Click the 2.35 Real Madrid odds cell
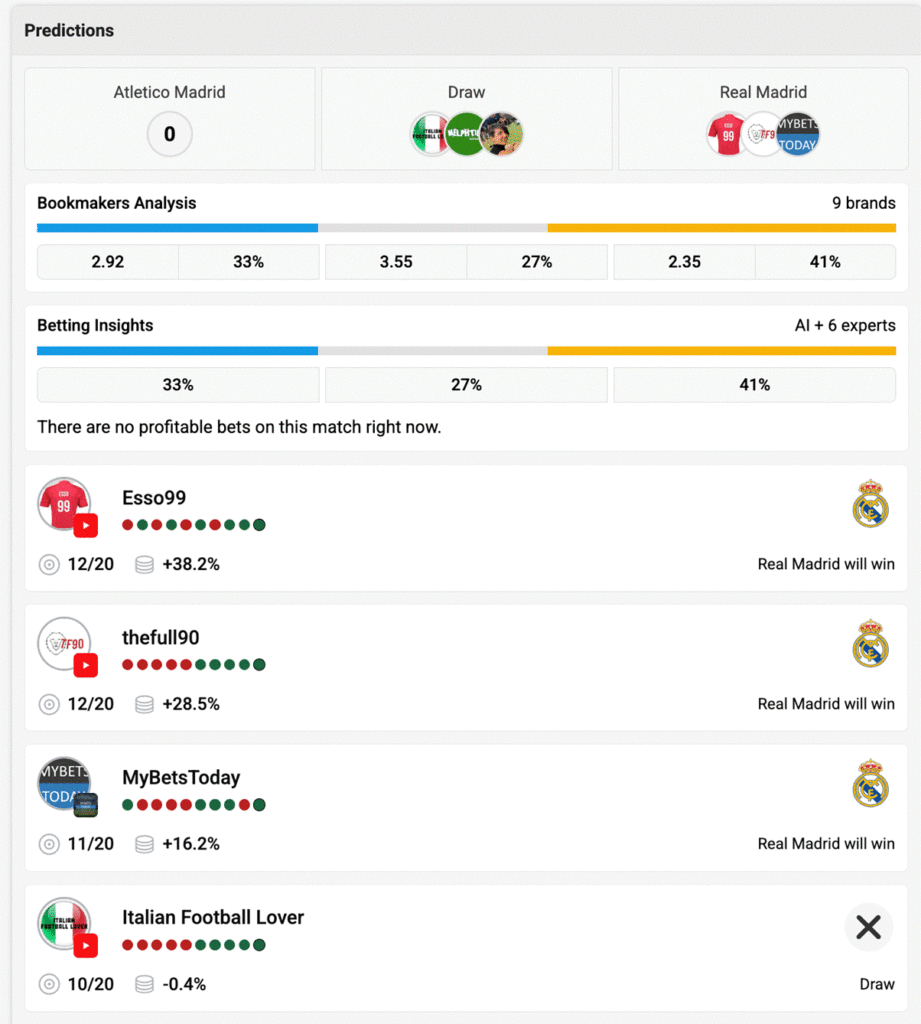Viewport: 921px width, 1024px height. 684,262
